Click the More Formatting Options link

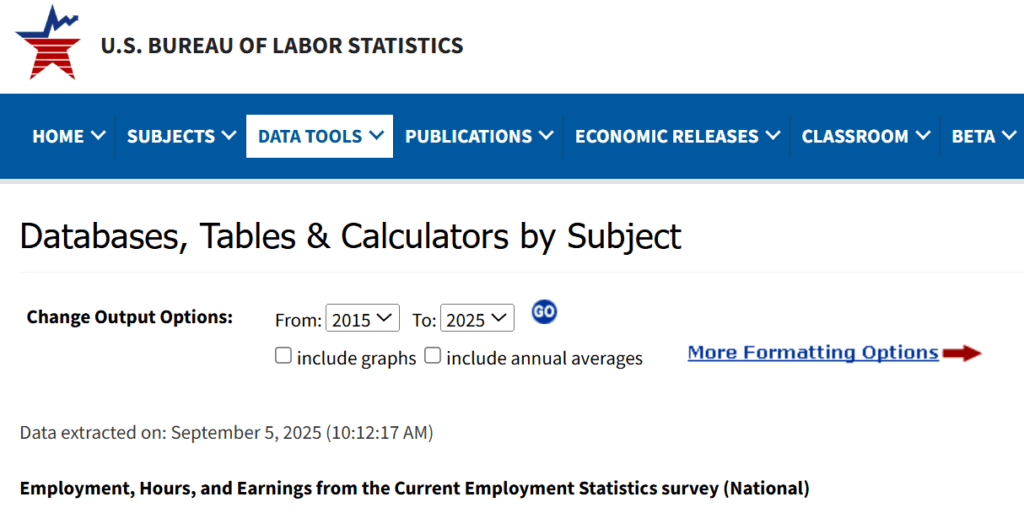click(813, 353)
